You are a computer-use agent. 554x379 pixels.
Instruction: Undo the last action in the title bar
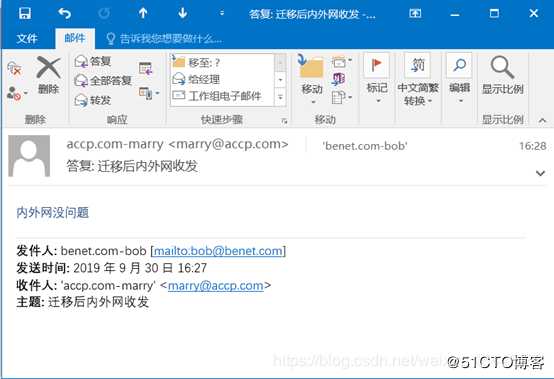pyautogui.click(x=65, y=13)
